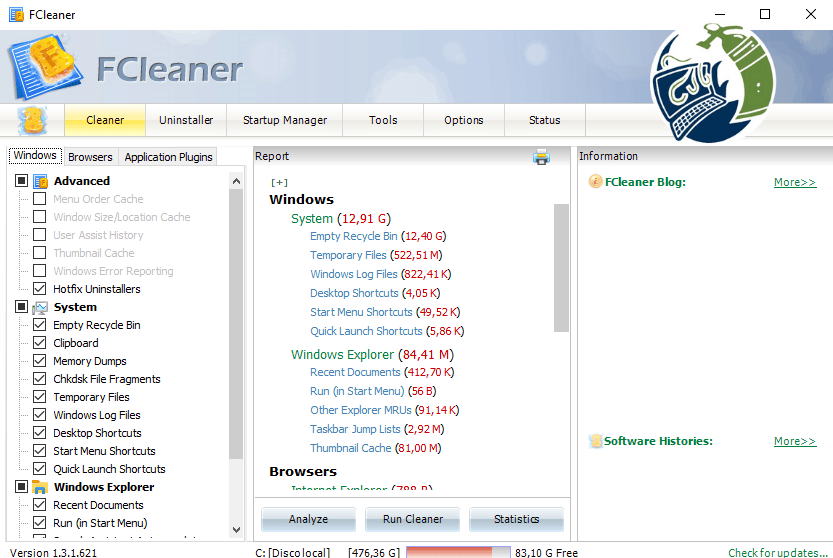Click Windows Log Files (822,41 K) report entry
The image size is (833, 558).
coord(380,274)
